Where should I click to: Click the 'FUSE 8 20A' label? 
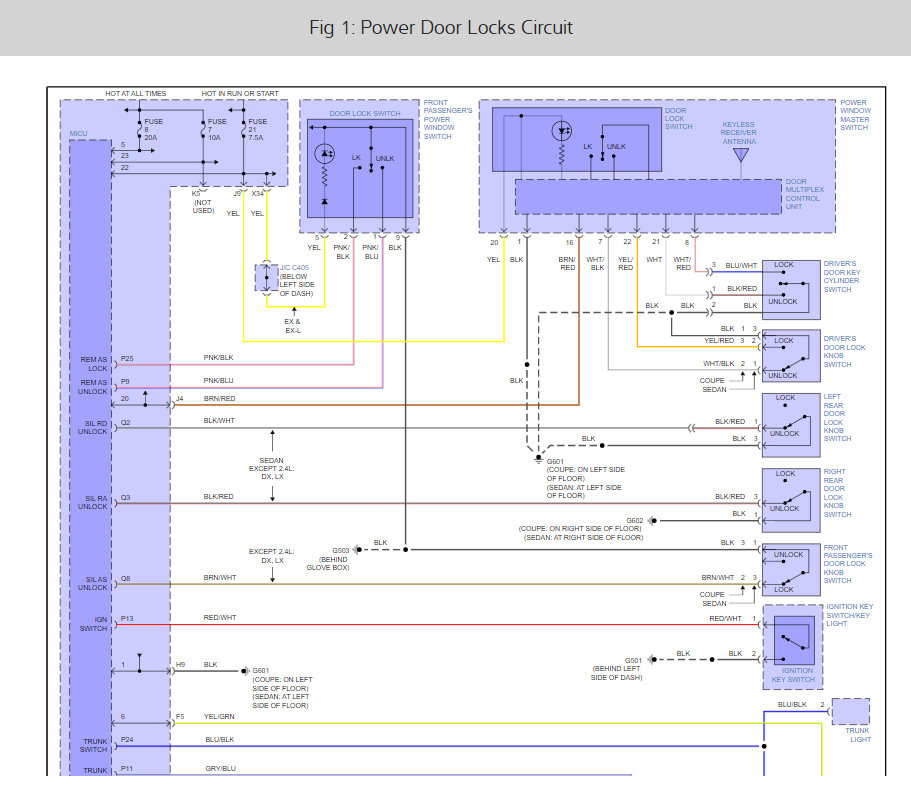(x=153, y=130)
